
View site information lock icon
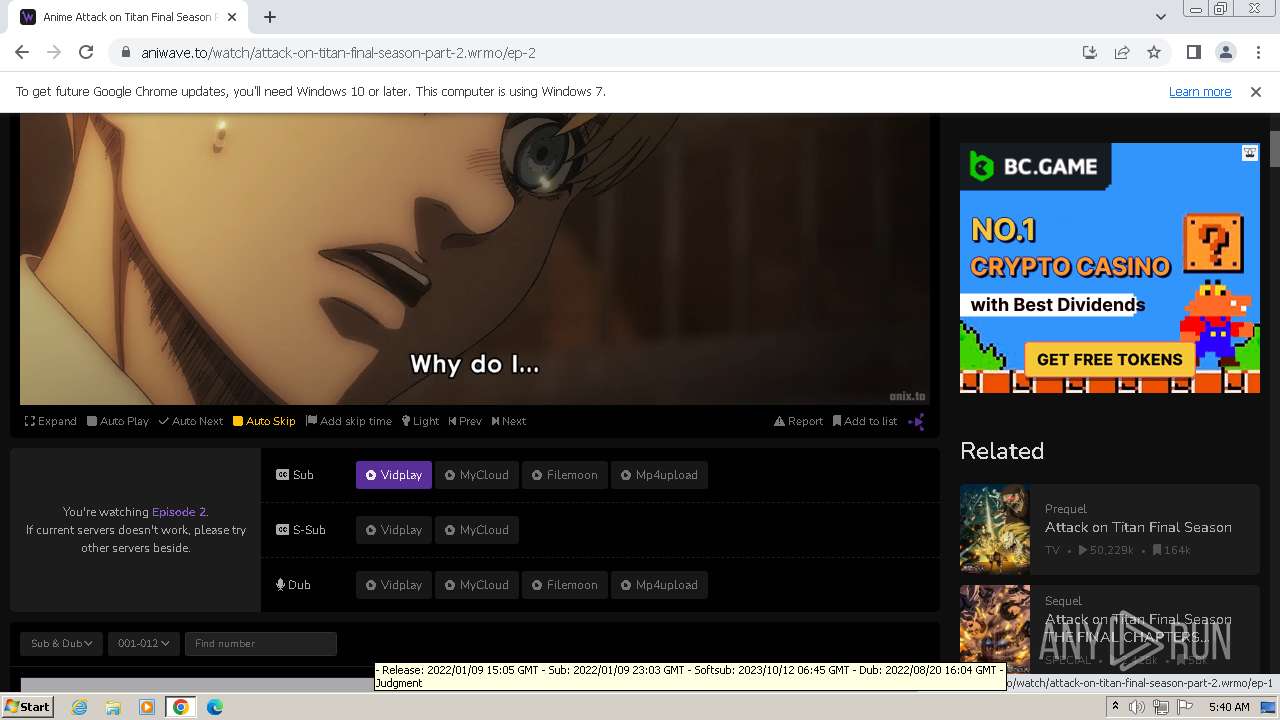pyautogui.click(x=125, y=53)
